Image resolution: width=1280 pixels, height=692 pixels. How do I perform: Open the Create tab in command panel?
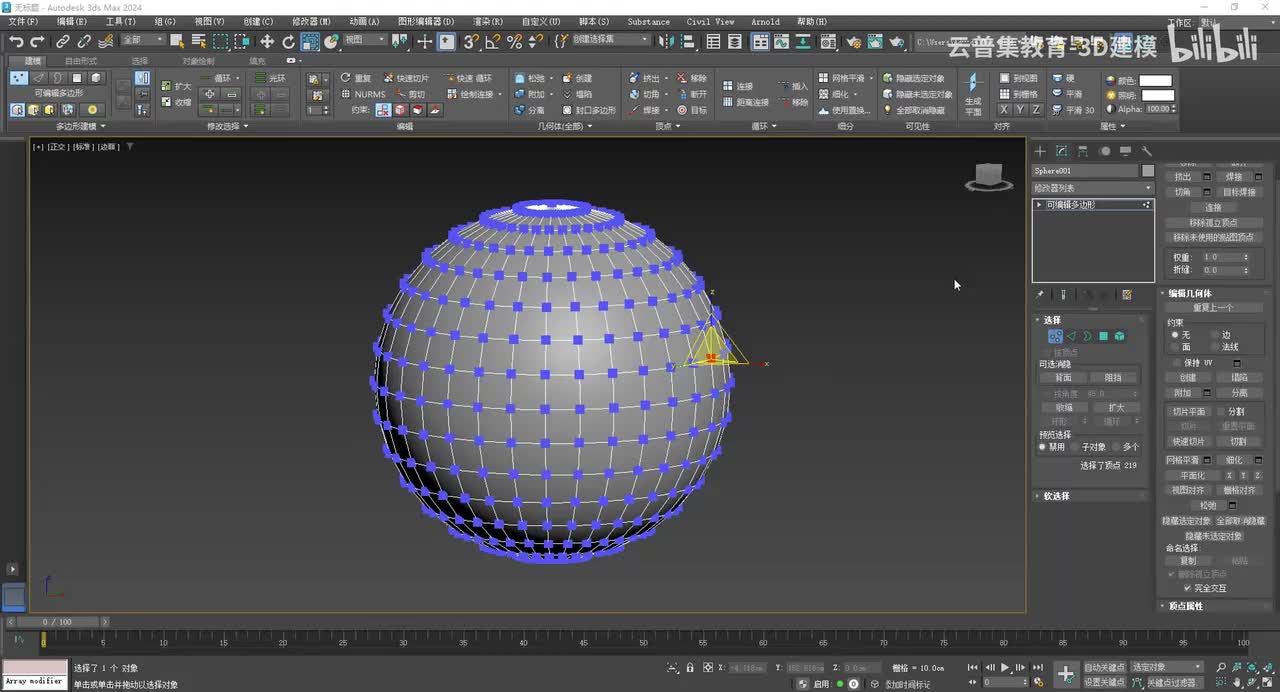[x=1040, y=151]
